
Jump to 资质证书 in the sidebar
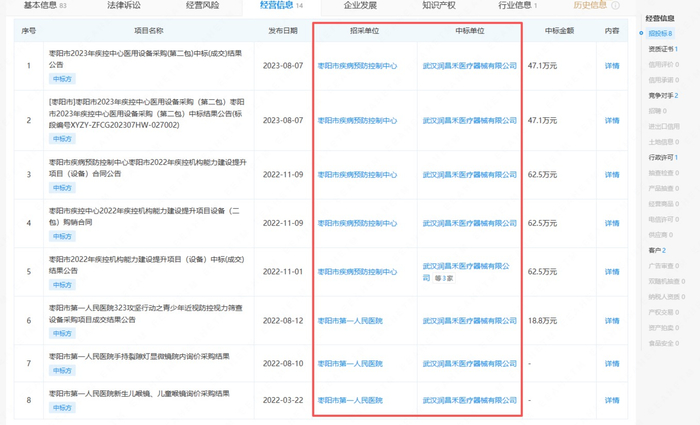663,49
